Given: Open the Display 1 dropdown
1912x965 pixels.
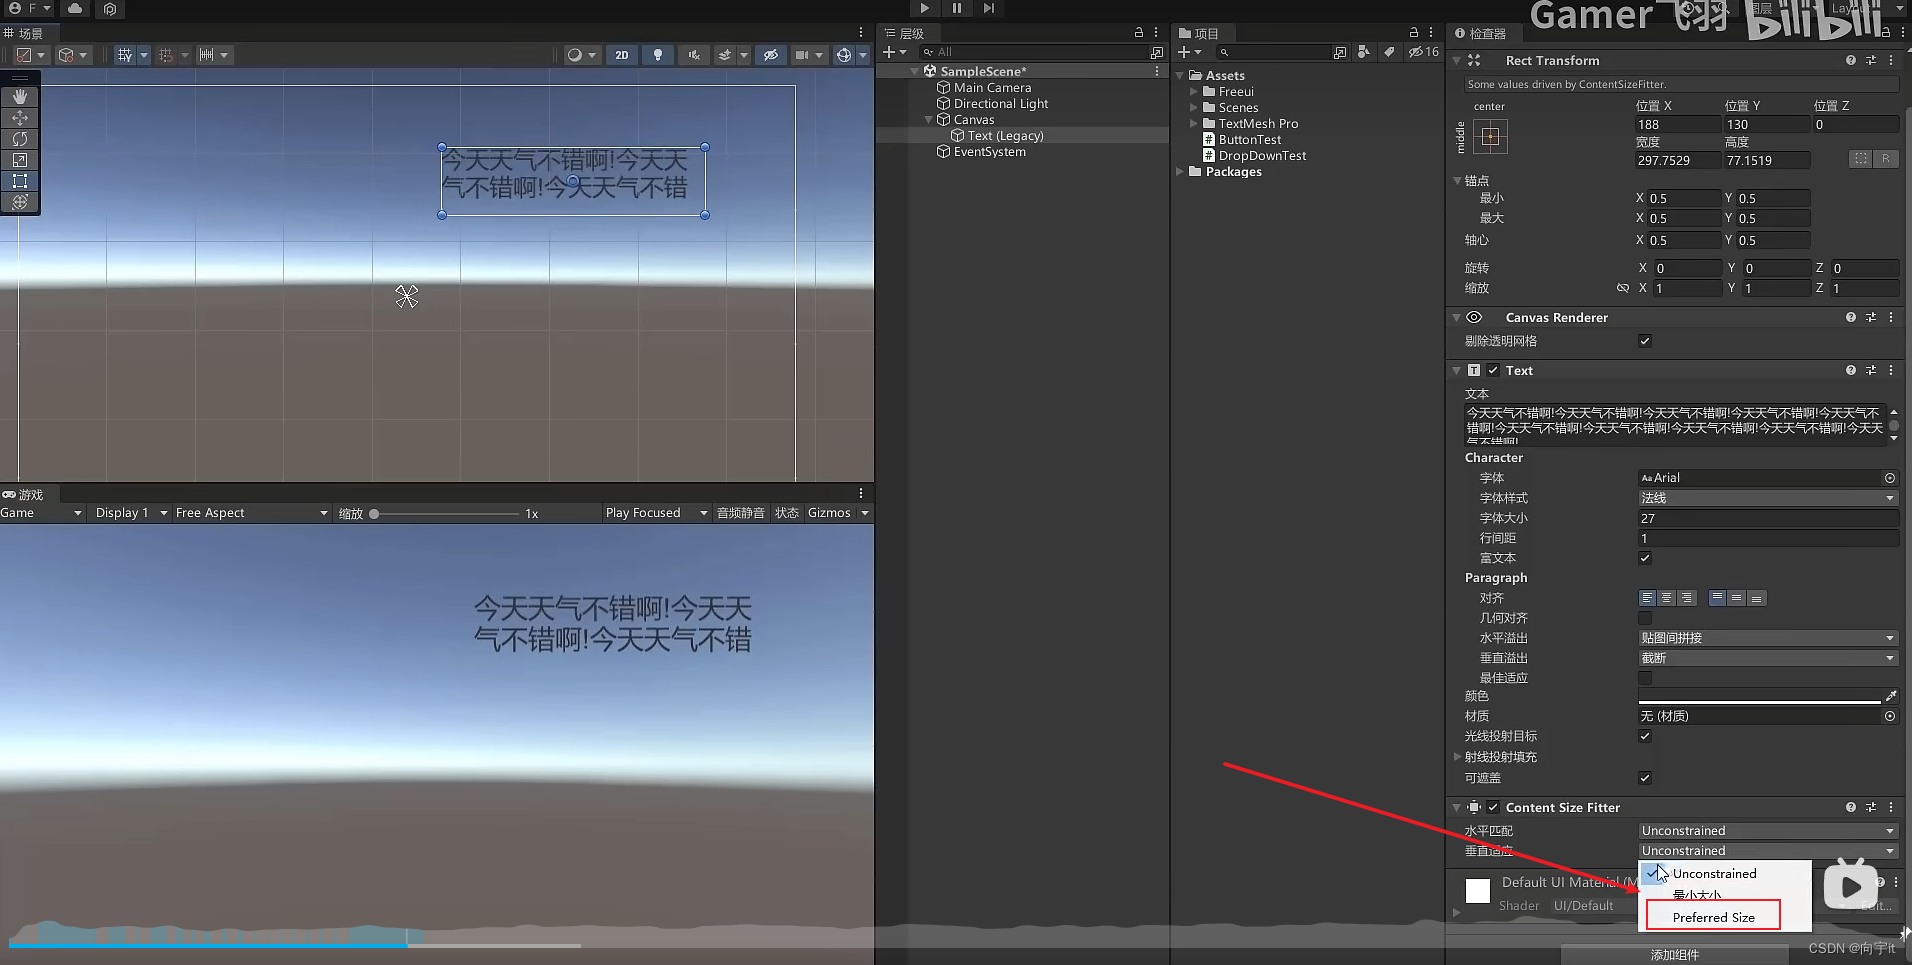Looking at the screenshot, I should click(x=131, y=513).
